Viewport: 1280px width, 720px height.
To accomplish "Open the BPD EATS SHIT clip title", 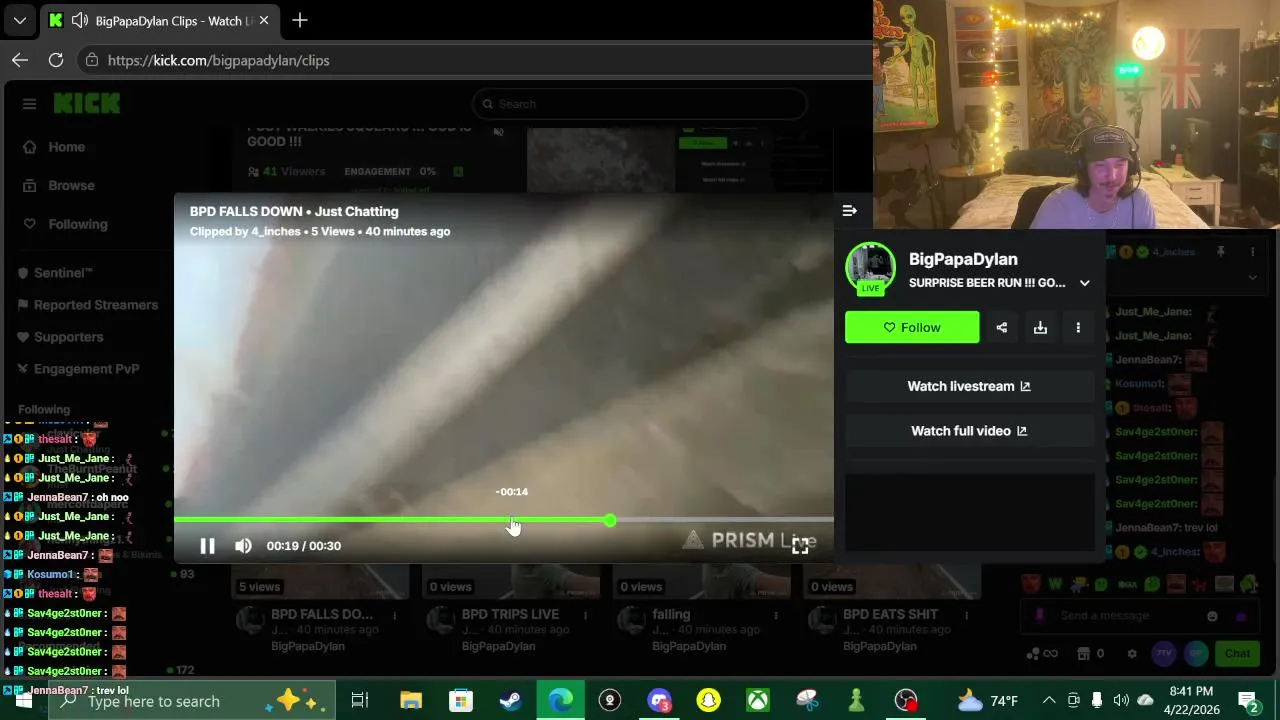I will (x=890, y=614).
